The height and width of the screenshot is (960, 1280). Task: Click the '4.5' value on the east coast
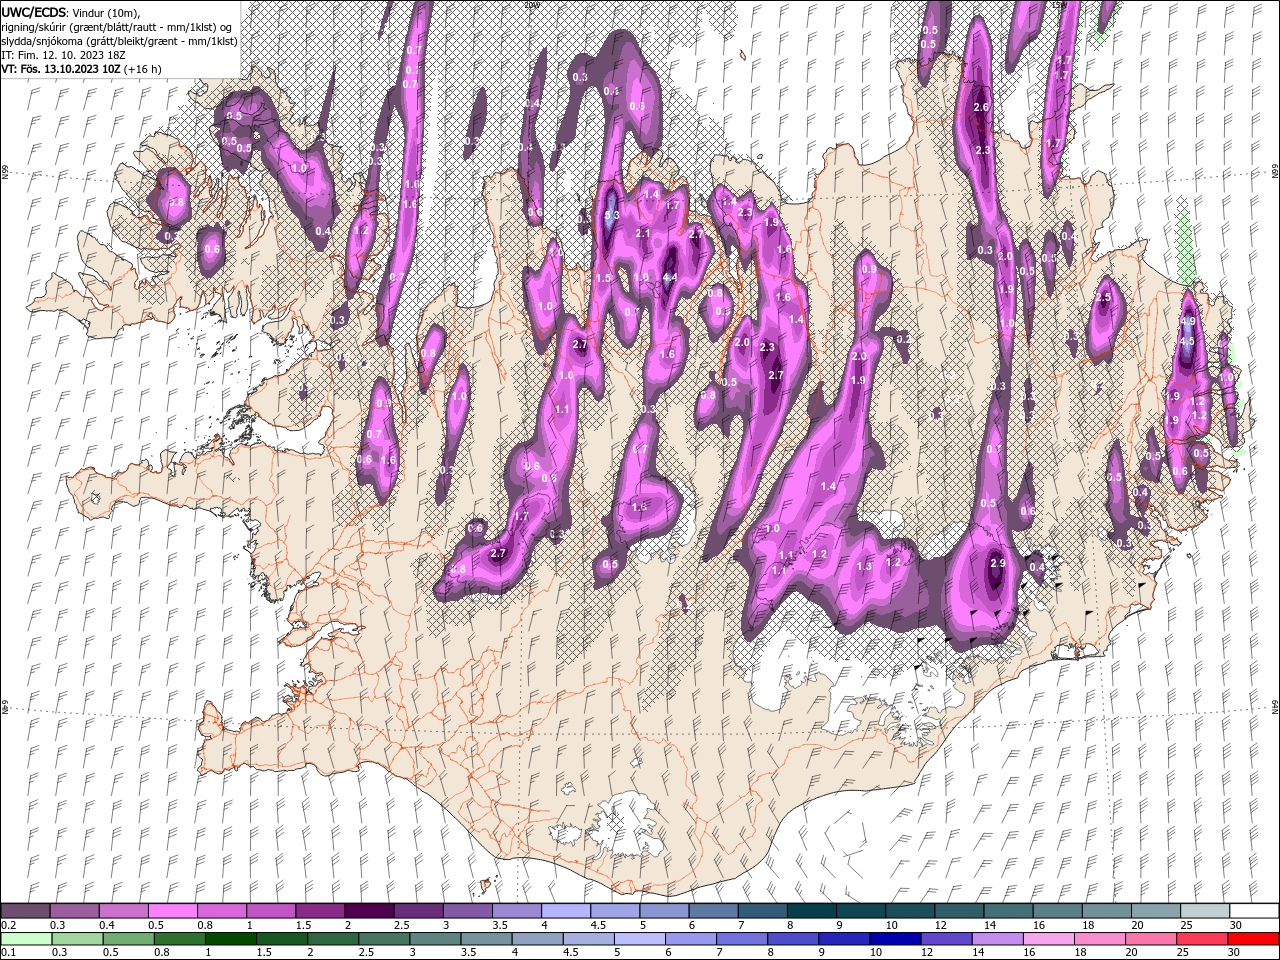click(1187, 341)
